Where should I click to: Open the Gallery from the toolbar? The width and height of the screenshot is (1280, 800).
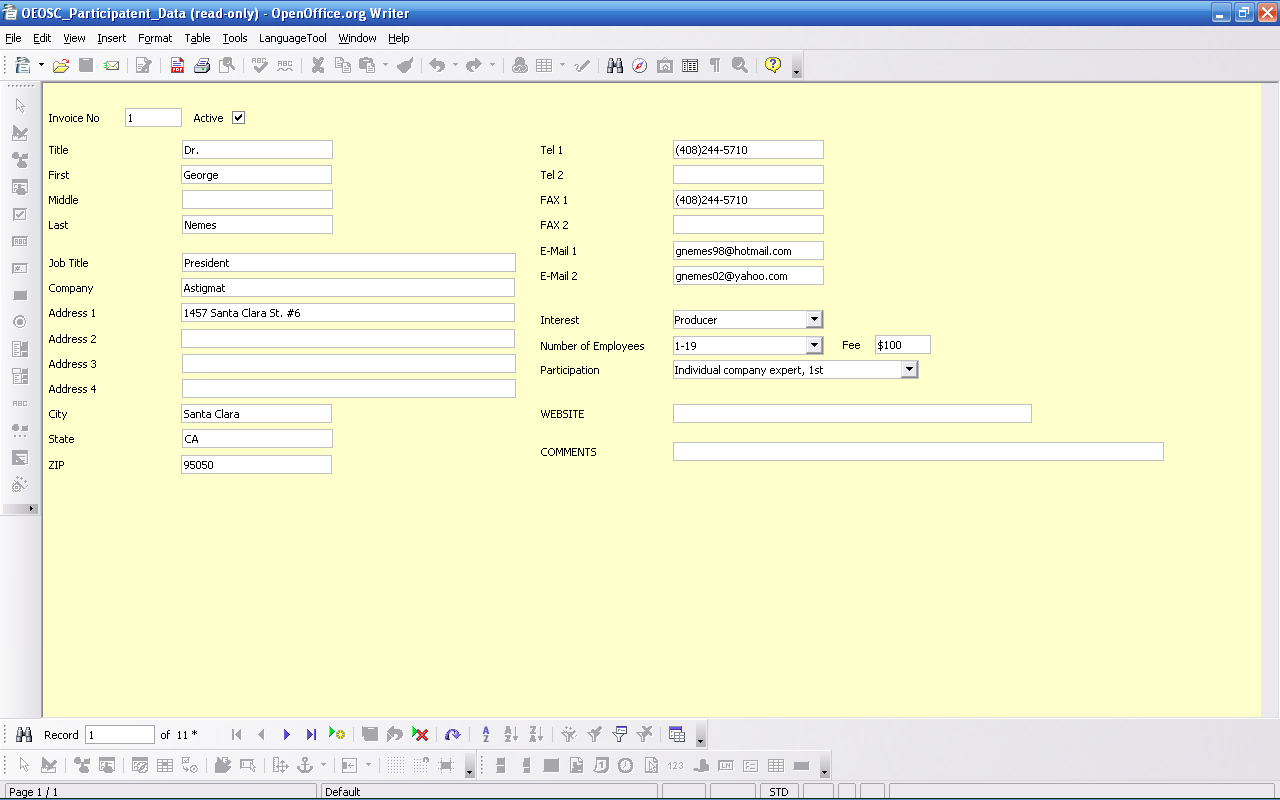(665, 64)
